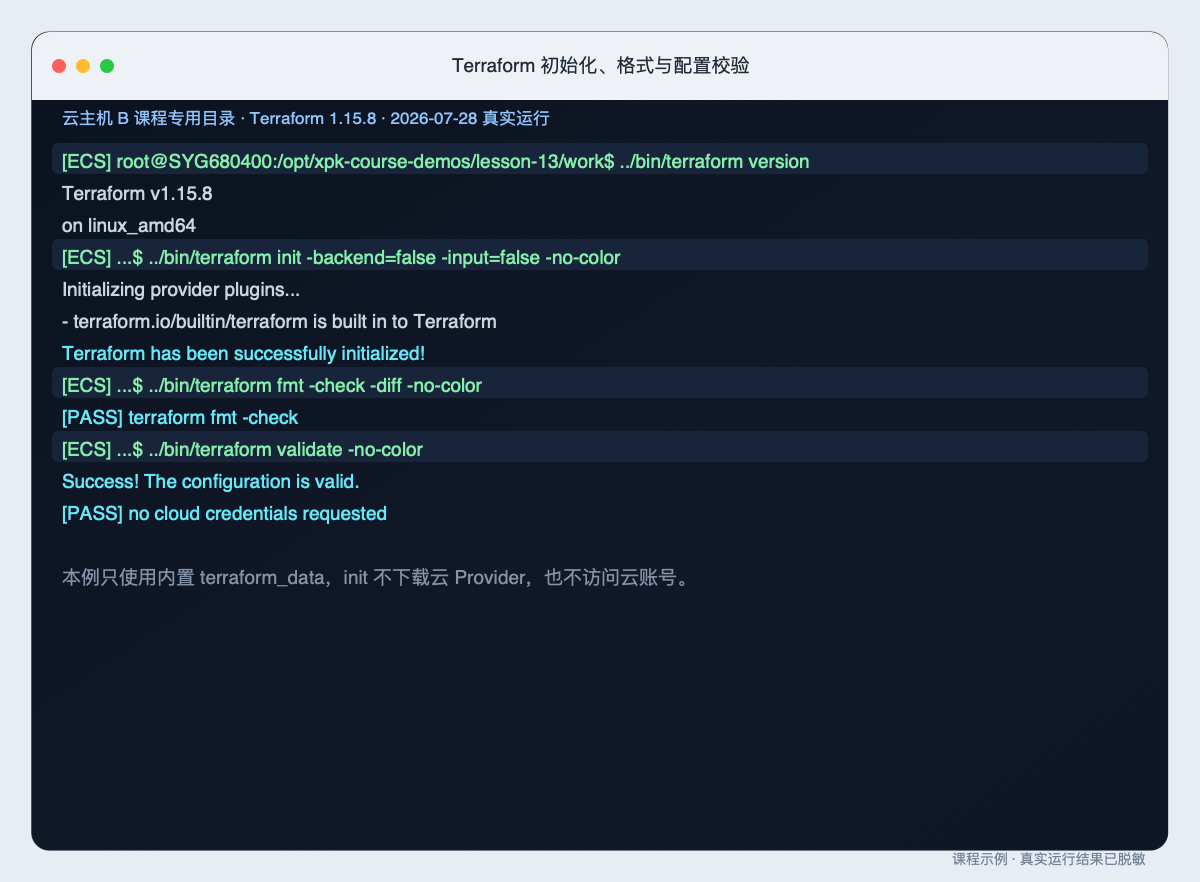Click the yellow minimize window button

point(83,66)
